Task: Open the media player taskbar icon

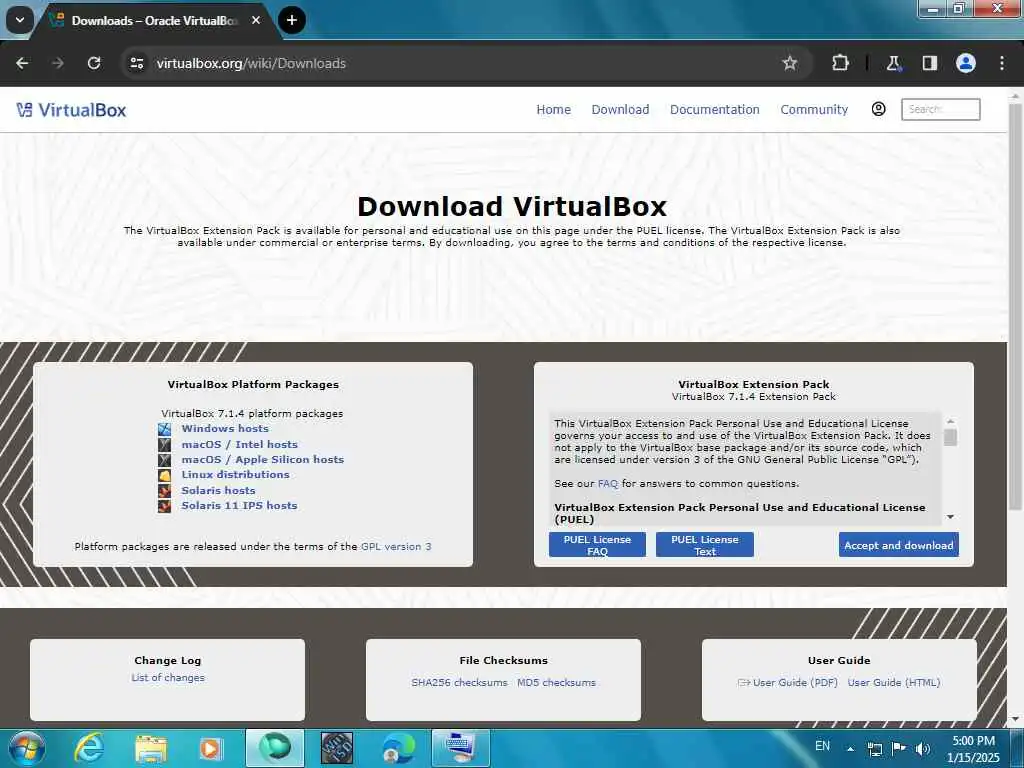Action: click(211, 748)
